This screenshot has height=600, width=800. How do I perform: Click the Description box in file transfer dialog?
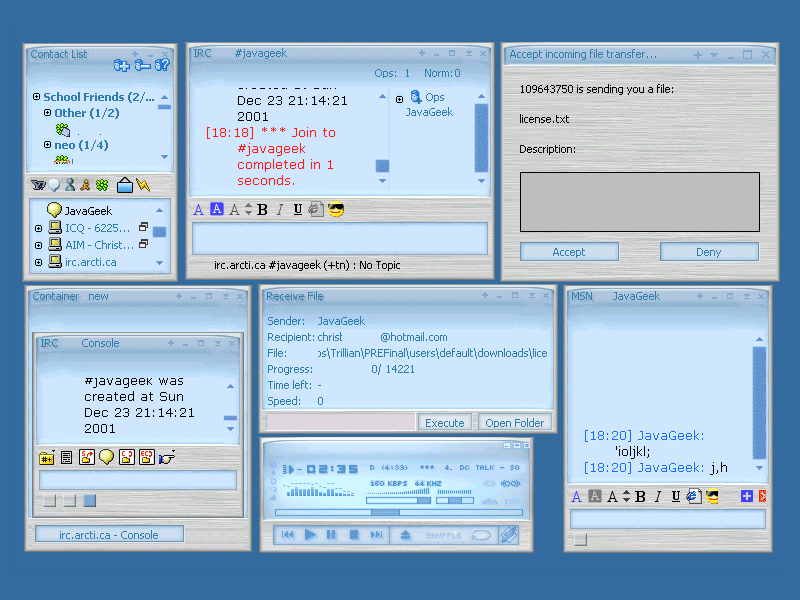tap(639, 202)
